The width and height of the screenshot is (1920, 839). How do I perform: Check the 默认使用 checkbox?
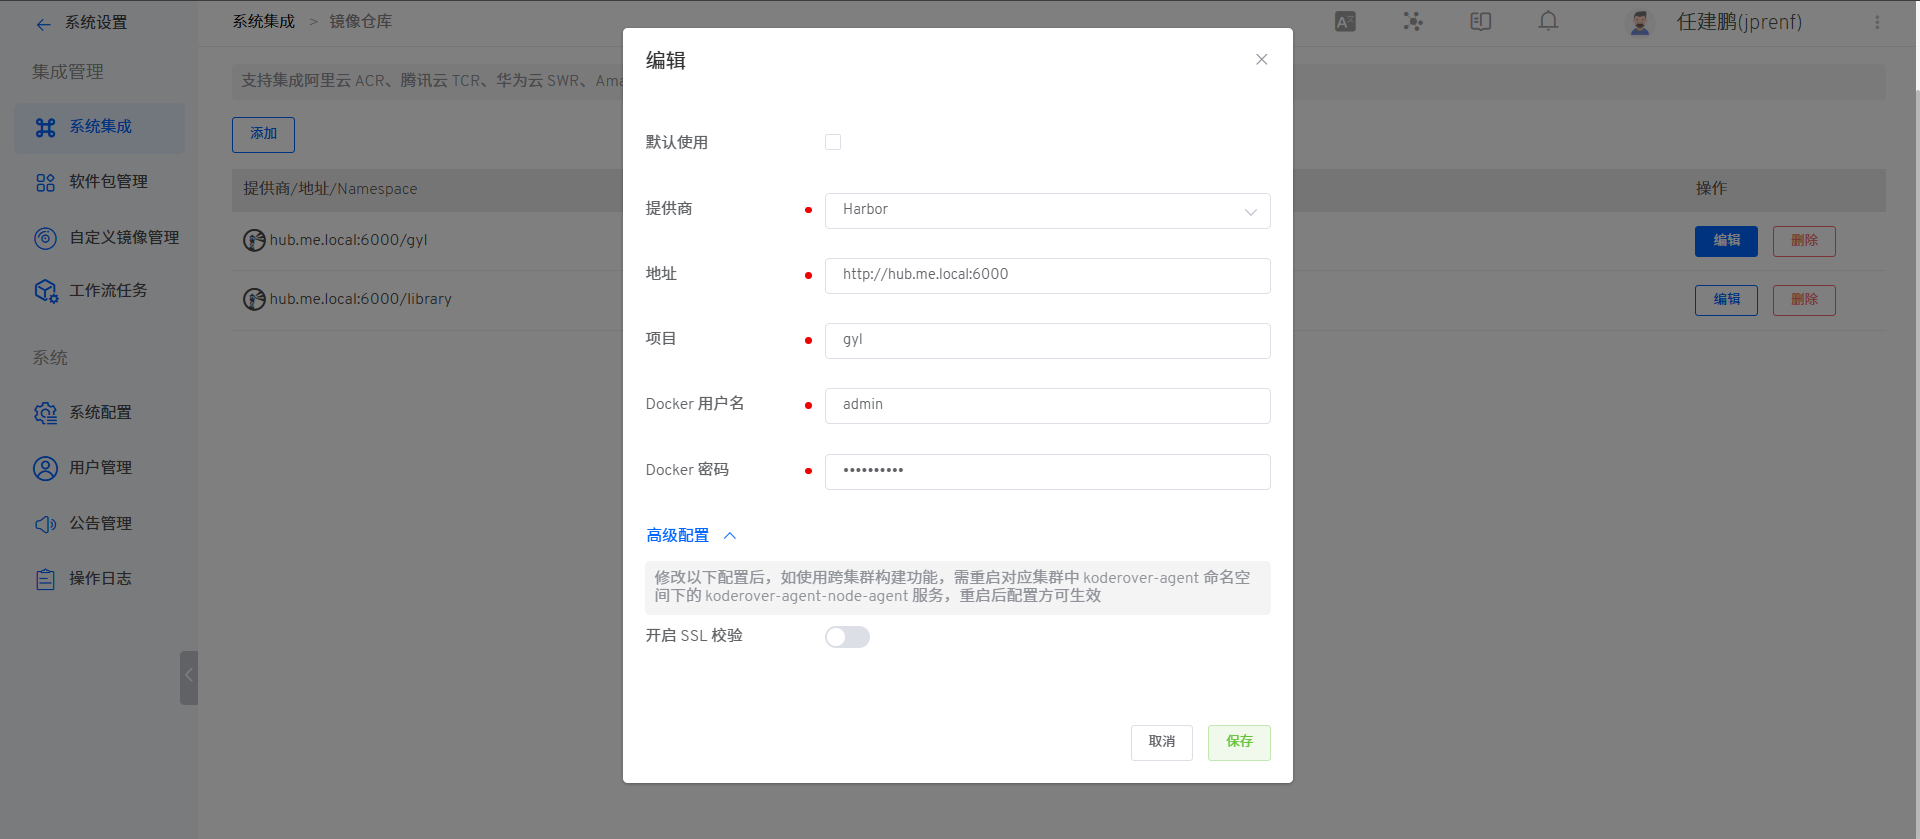833,142
